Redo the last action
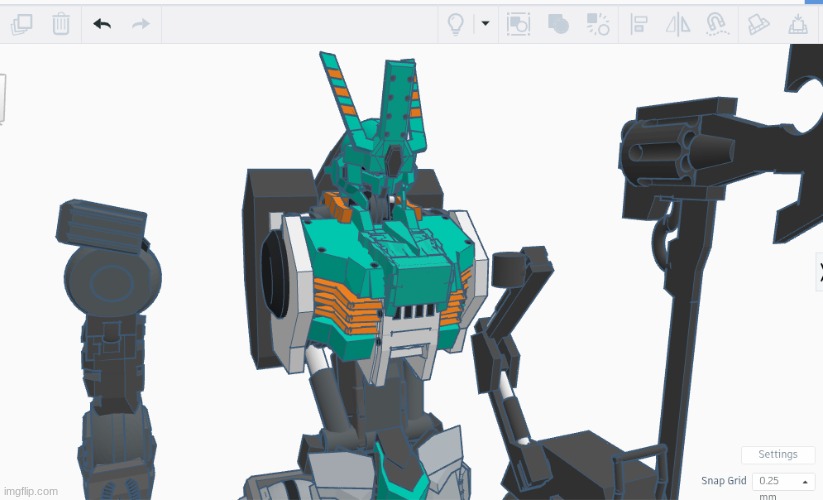This screenshot has height=500, width=823. (x=141, y=24)
